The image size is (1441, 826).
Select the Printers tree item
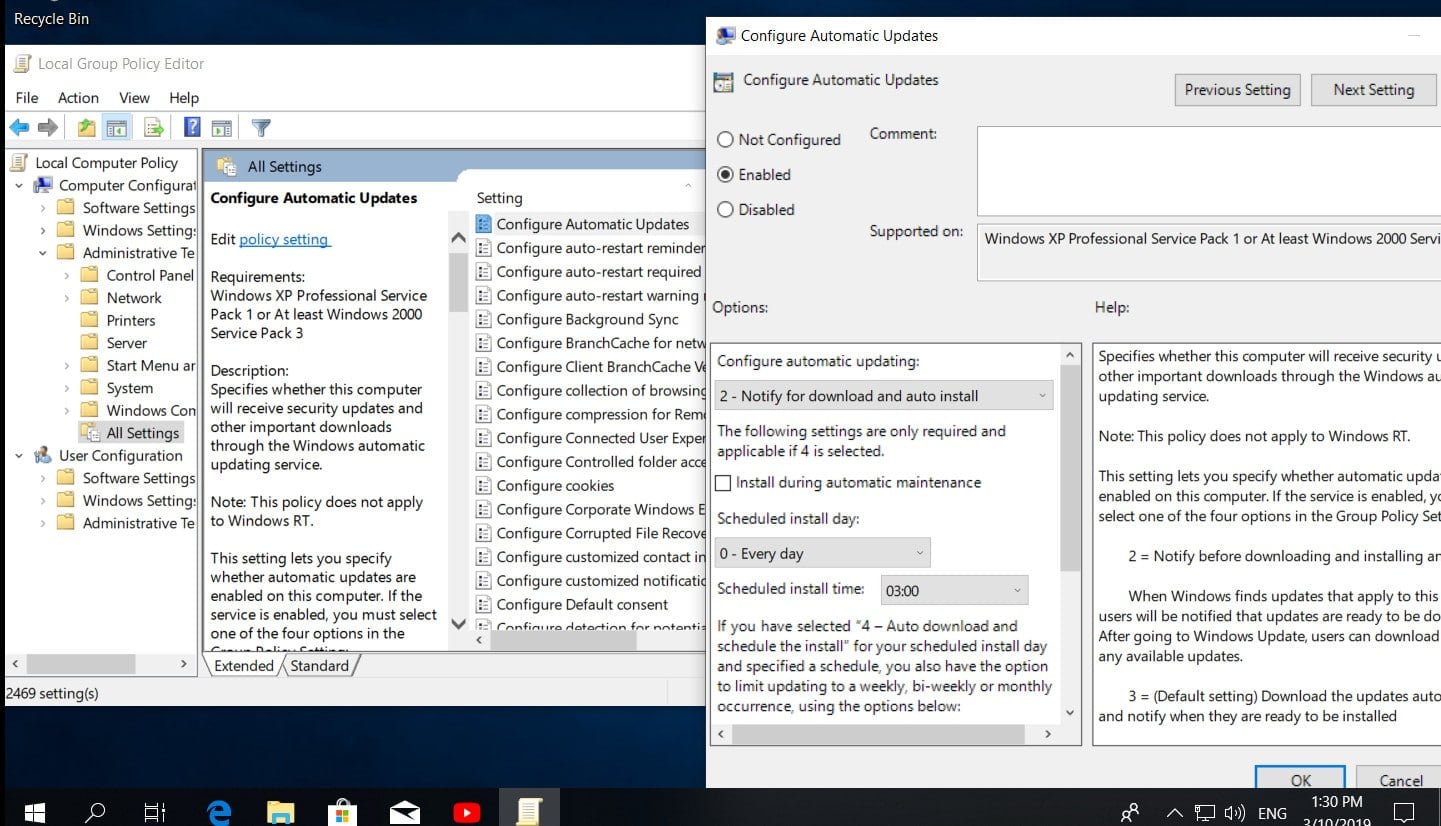131,320
